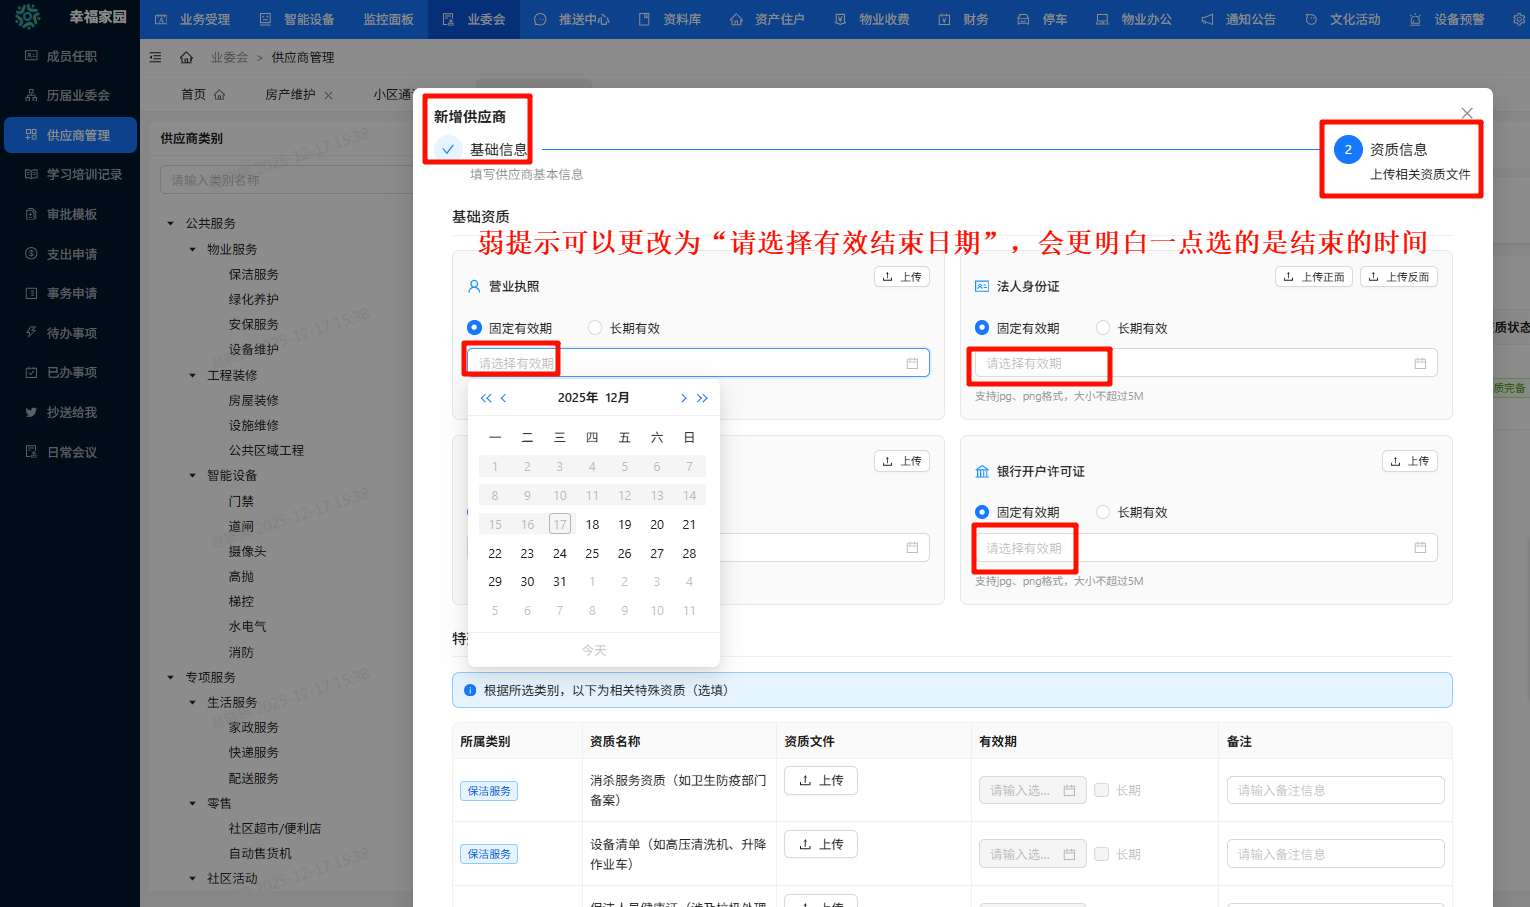Click the 设备预警 alarm icon in the top navigation
This screenshot has height=907, width=1530.
coord(1415,19)
